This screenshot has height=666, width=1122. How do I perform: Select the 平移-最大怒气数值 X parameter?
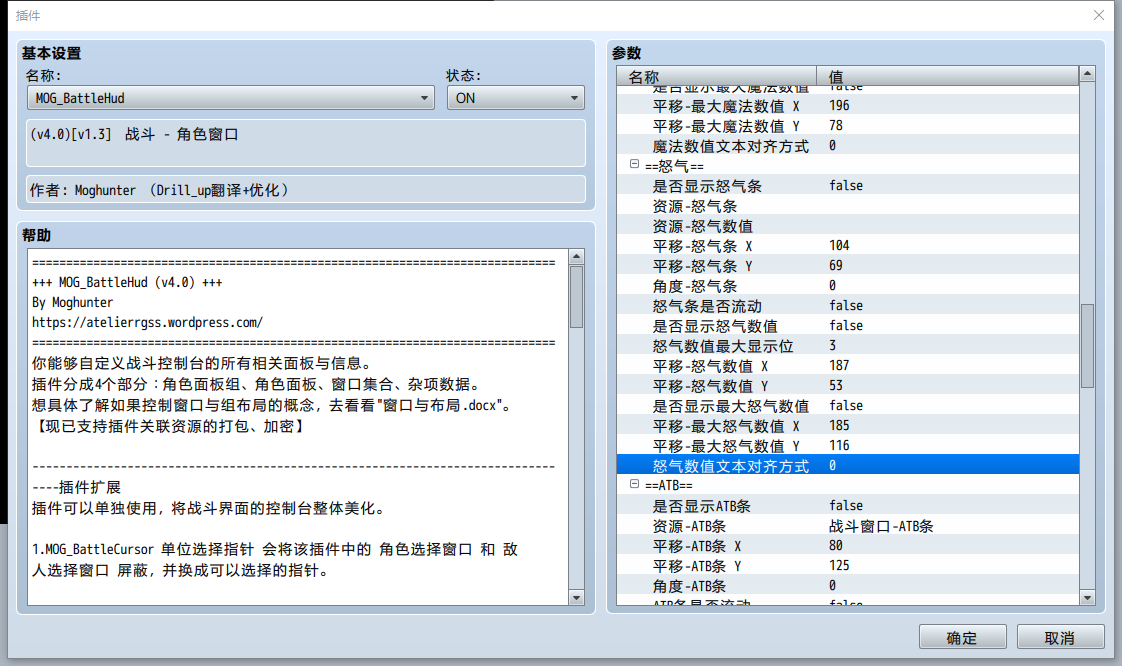(848, 426)
